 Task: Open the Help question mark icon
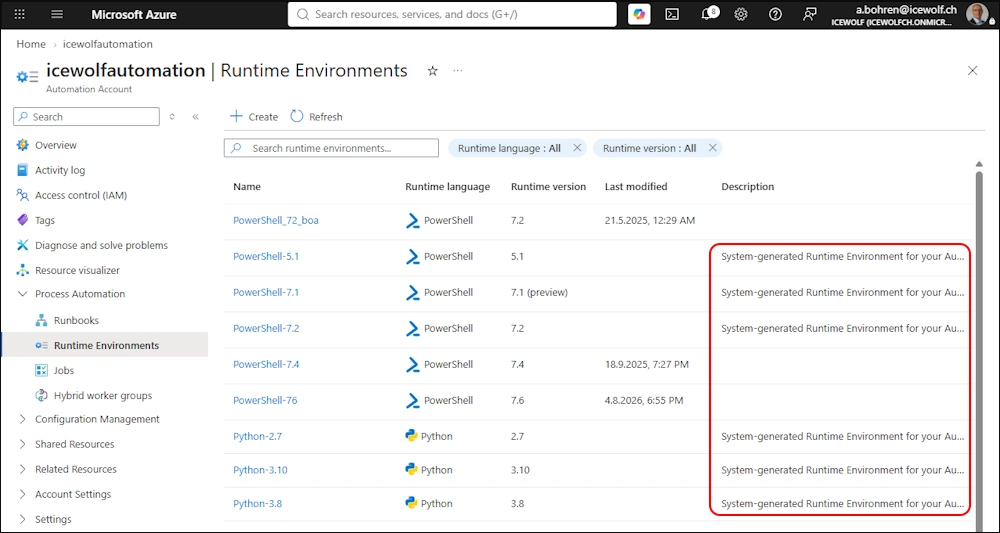pos(775,14)
